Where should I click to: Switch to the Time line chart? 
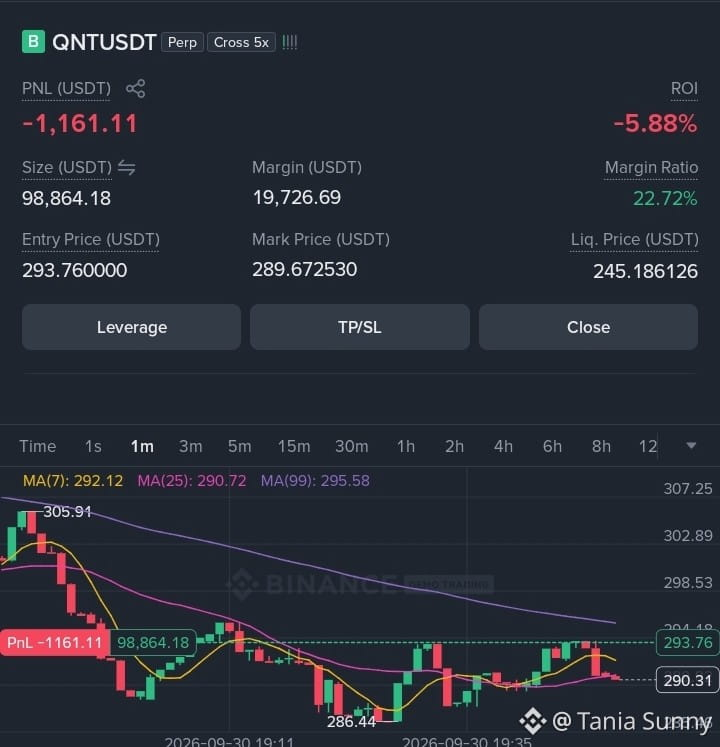pos(38,446)
